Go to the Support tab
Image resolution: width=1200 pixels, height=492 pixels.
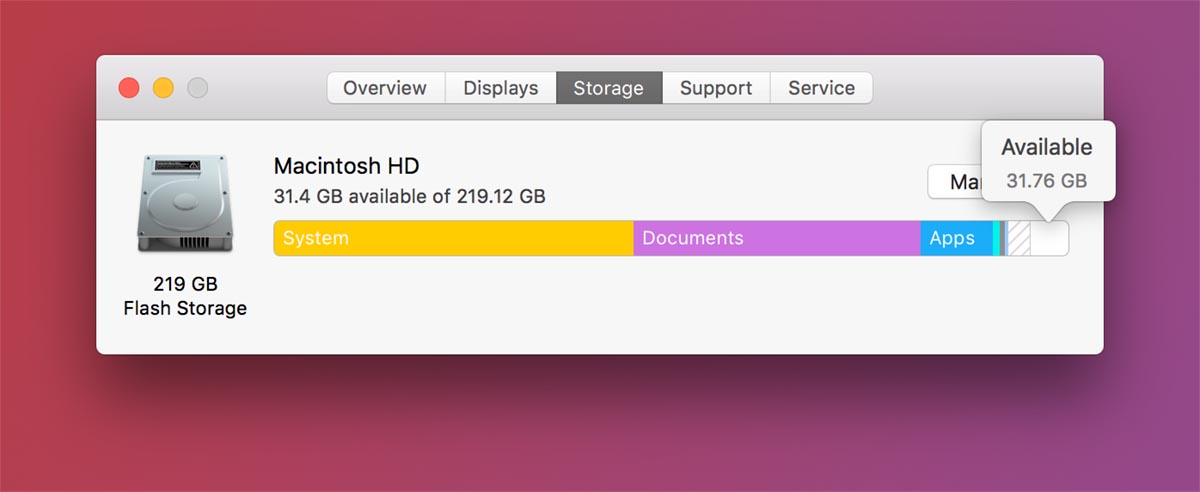(x=716, y=88)
